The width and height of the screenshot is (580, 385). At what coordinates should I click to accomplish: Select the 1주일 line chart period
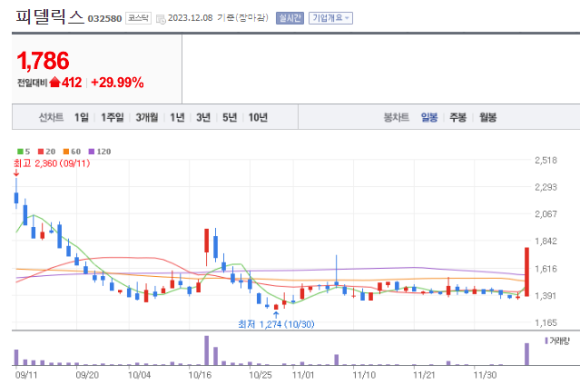click(x=112, y=118)
